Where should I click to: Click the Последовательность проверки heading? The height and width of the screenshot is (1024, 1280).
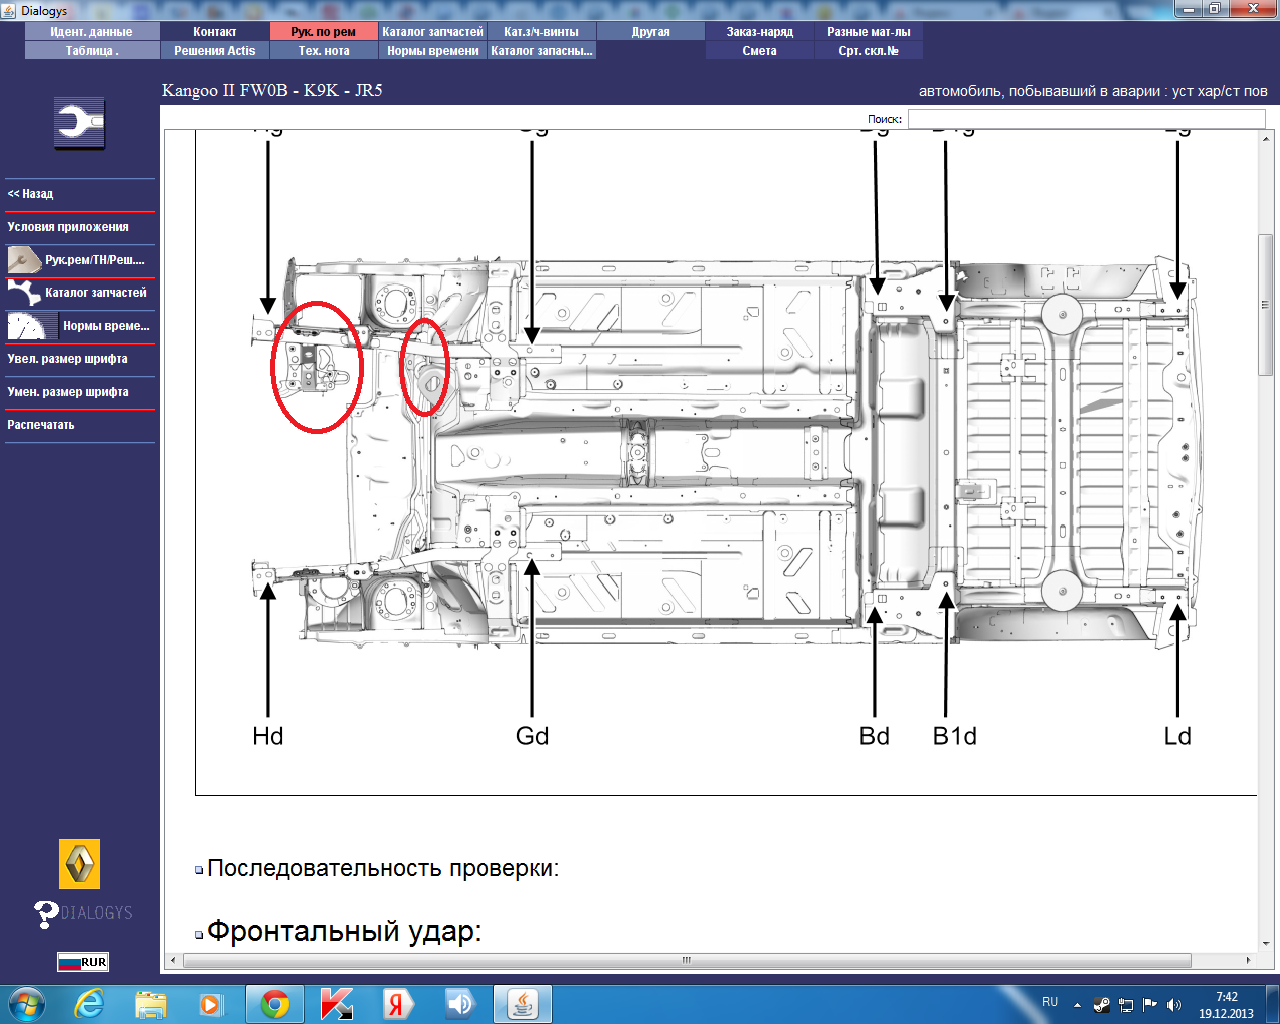click(383, 868)
